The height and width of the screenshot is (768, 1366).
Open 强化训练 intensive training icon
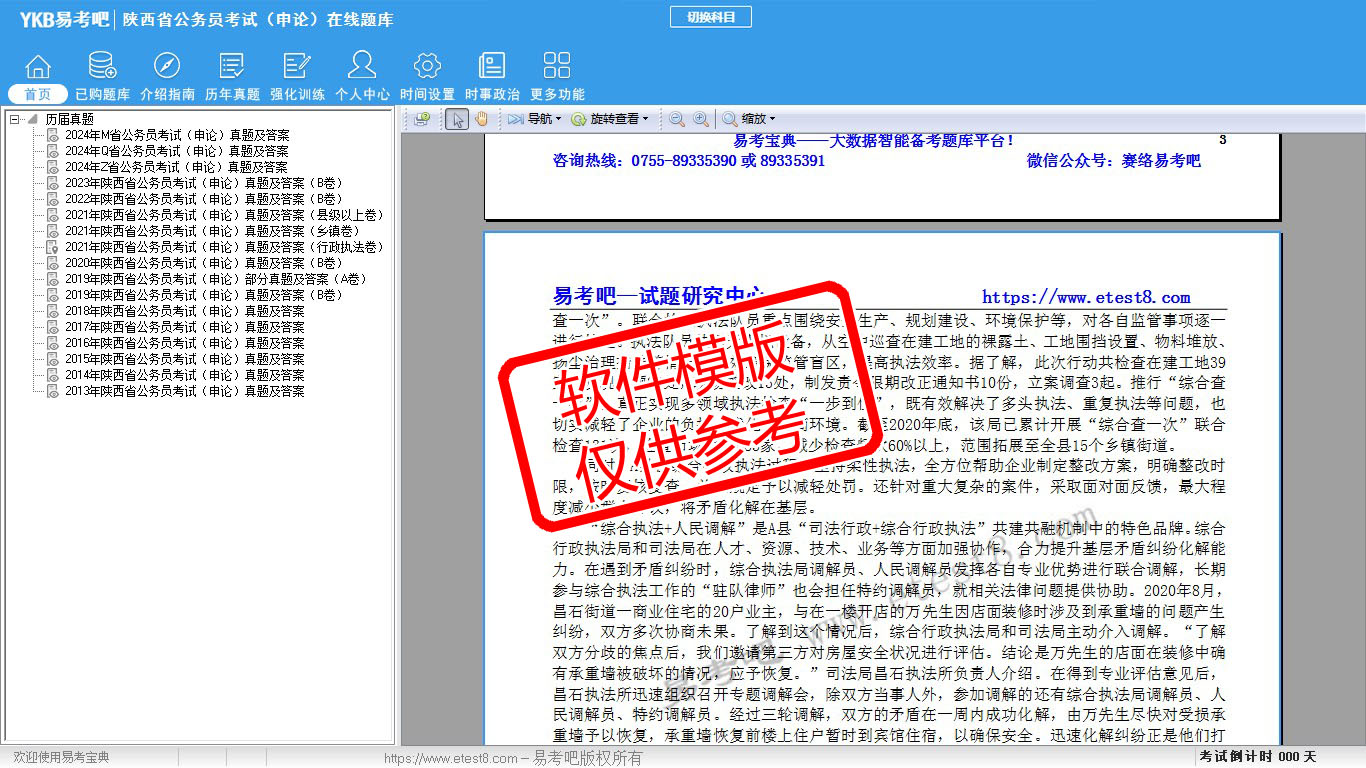pyautogui.click(x=297, y=67)
